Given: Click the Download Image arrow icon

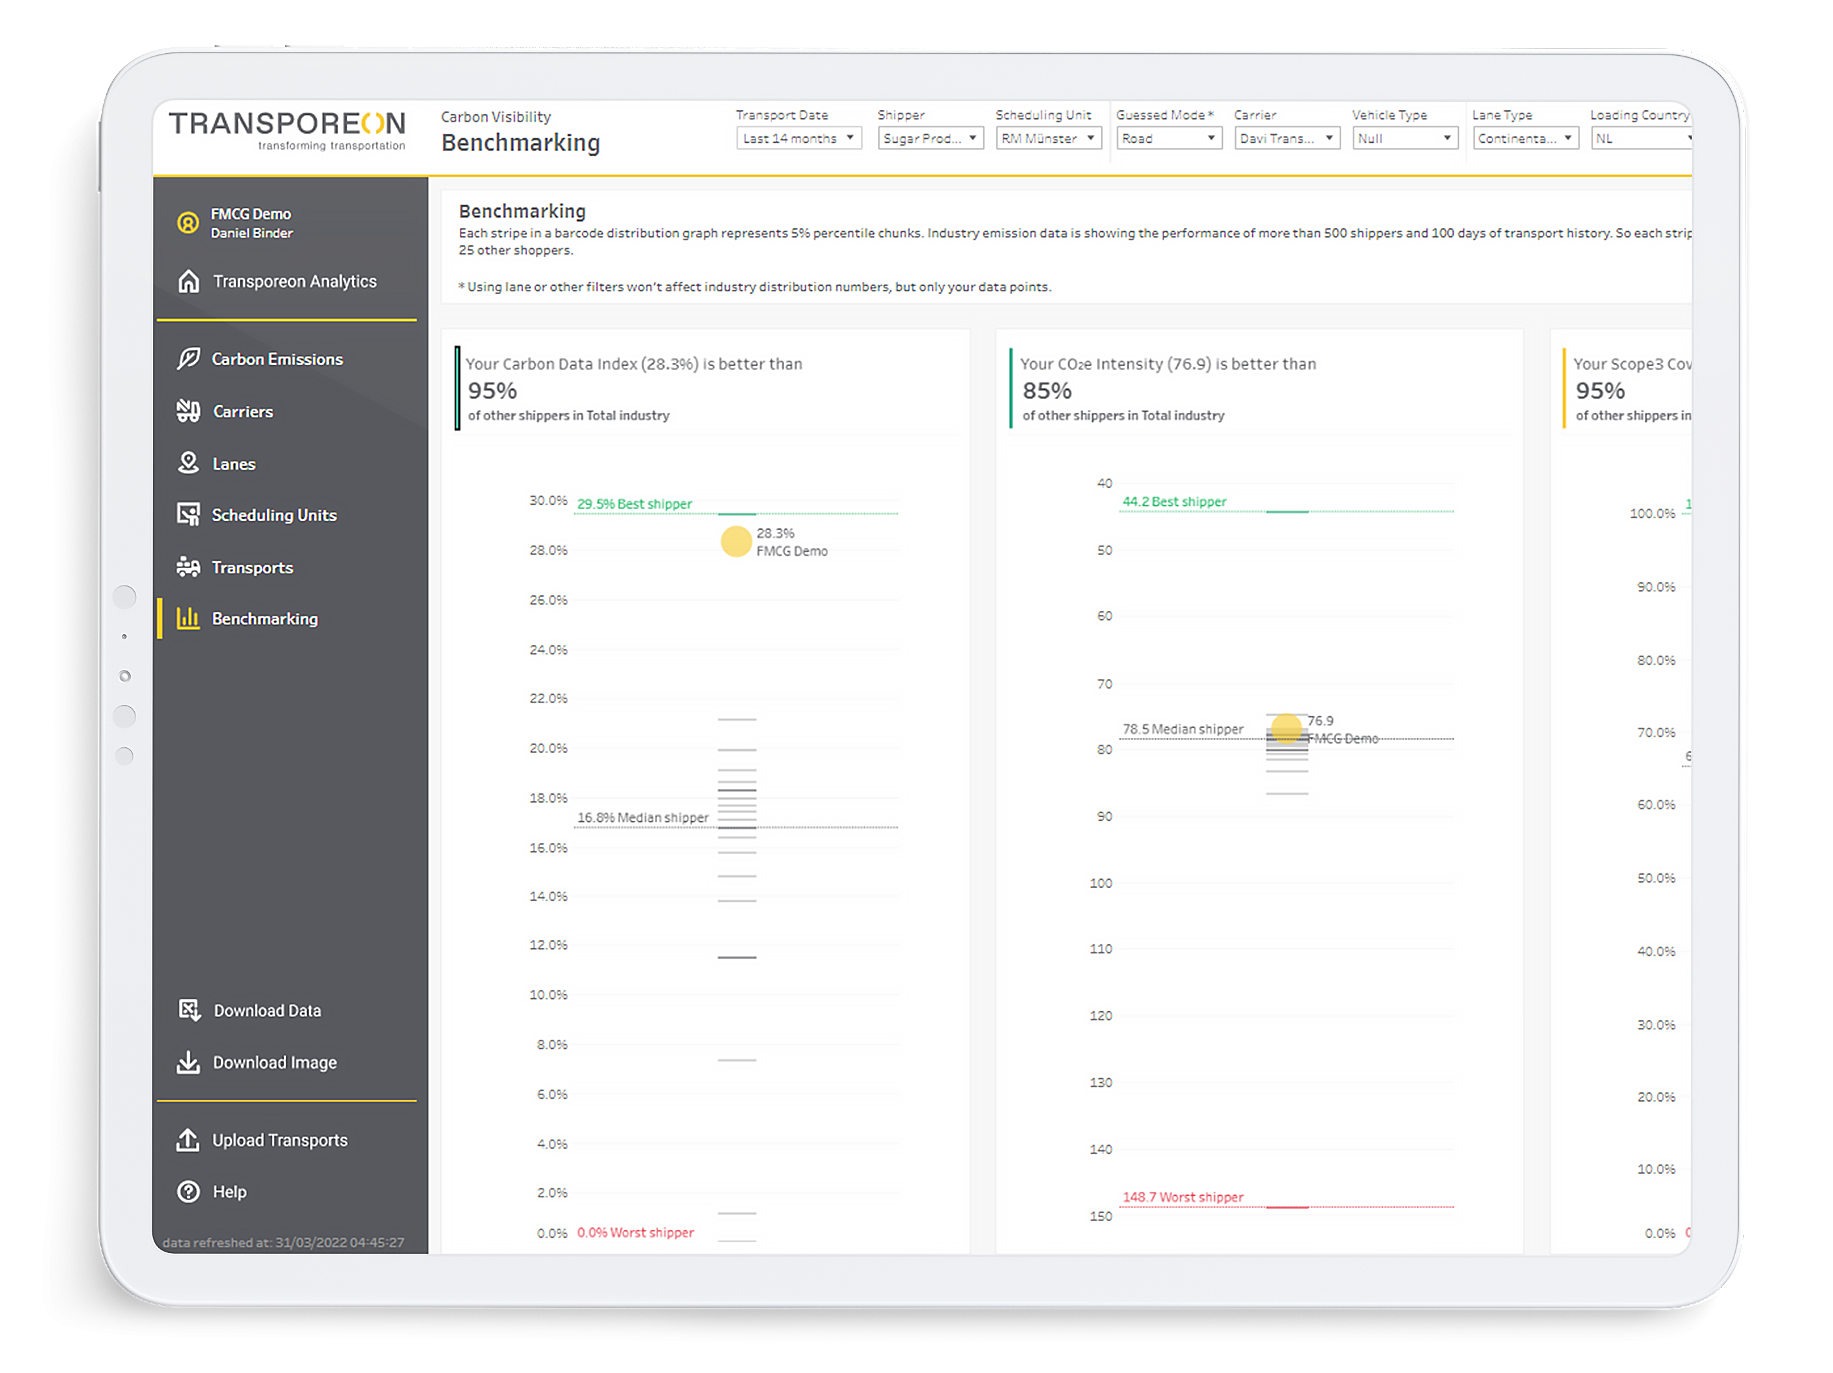Looking at the screenshot, I should pos(188,1062).
